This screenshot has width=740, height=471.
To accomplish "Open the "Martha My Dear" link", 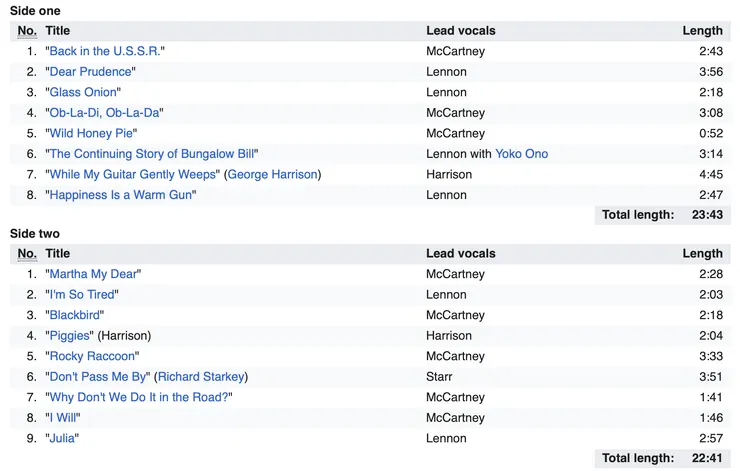I will (x=93, y=274).
